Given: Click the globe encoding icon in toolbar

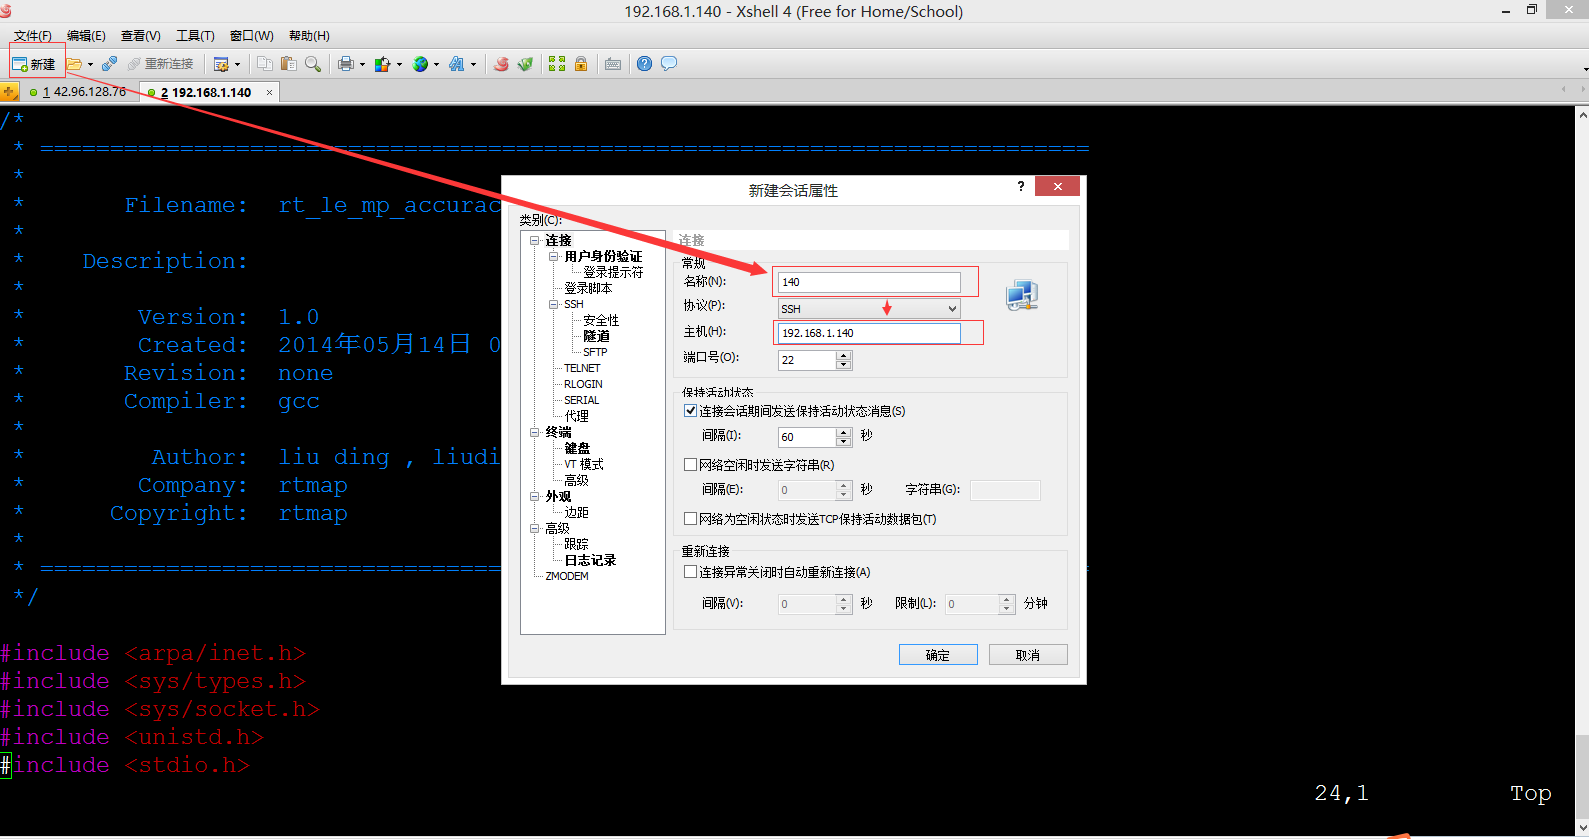Looking at the screenshot, I should click(x=421, y=64).
